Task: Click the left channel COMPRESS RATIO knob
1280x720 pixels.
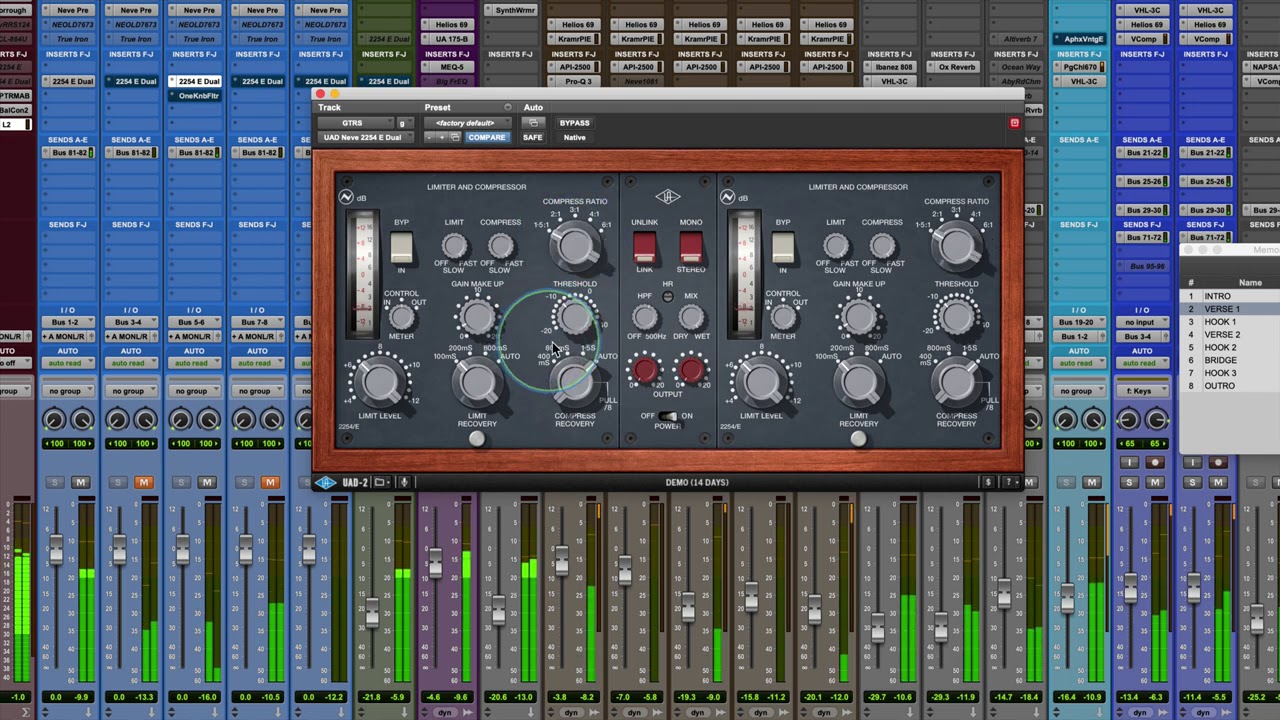Action: 575,244
